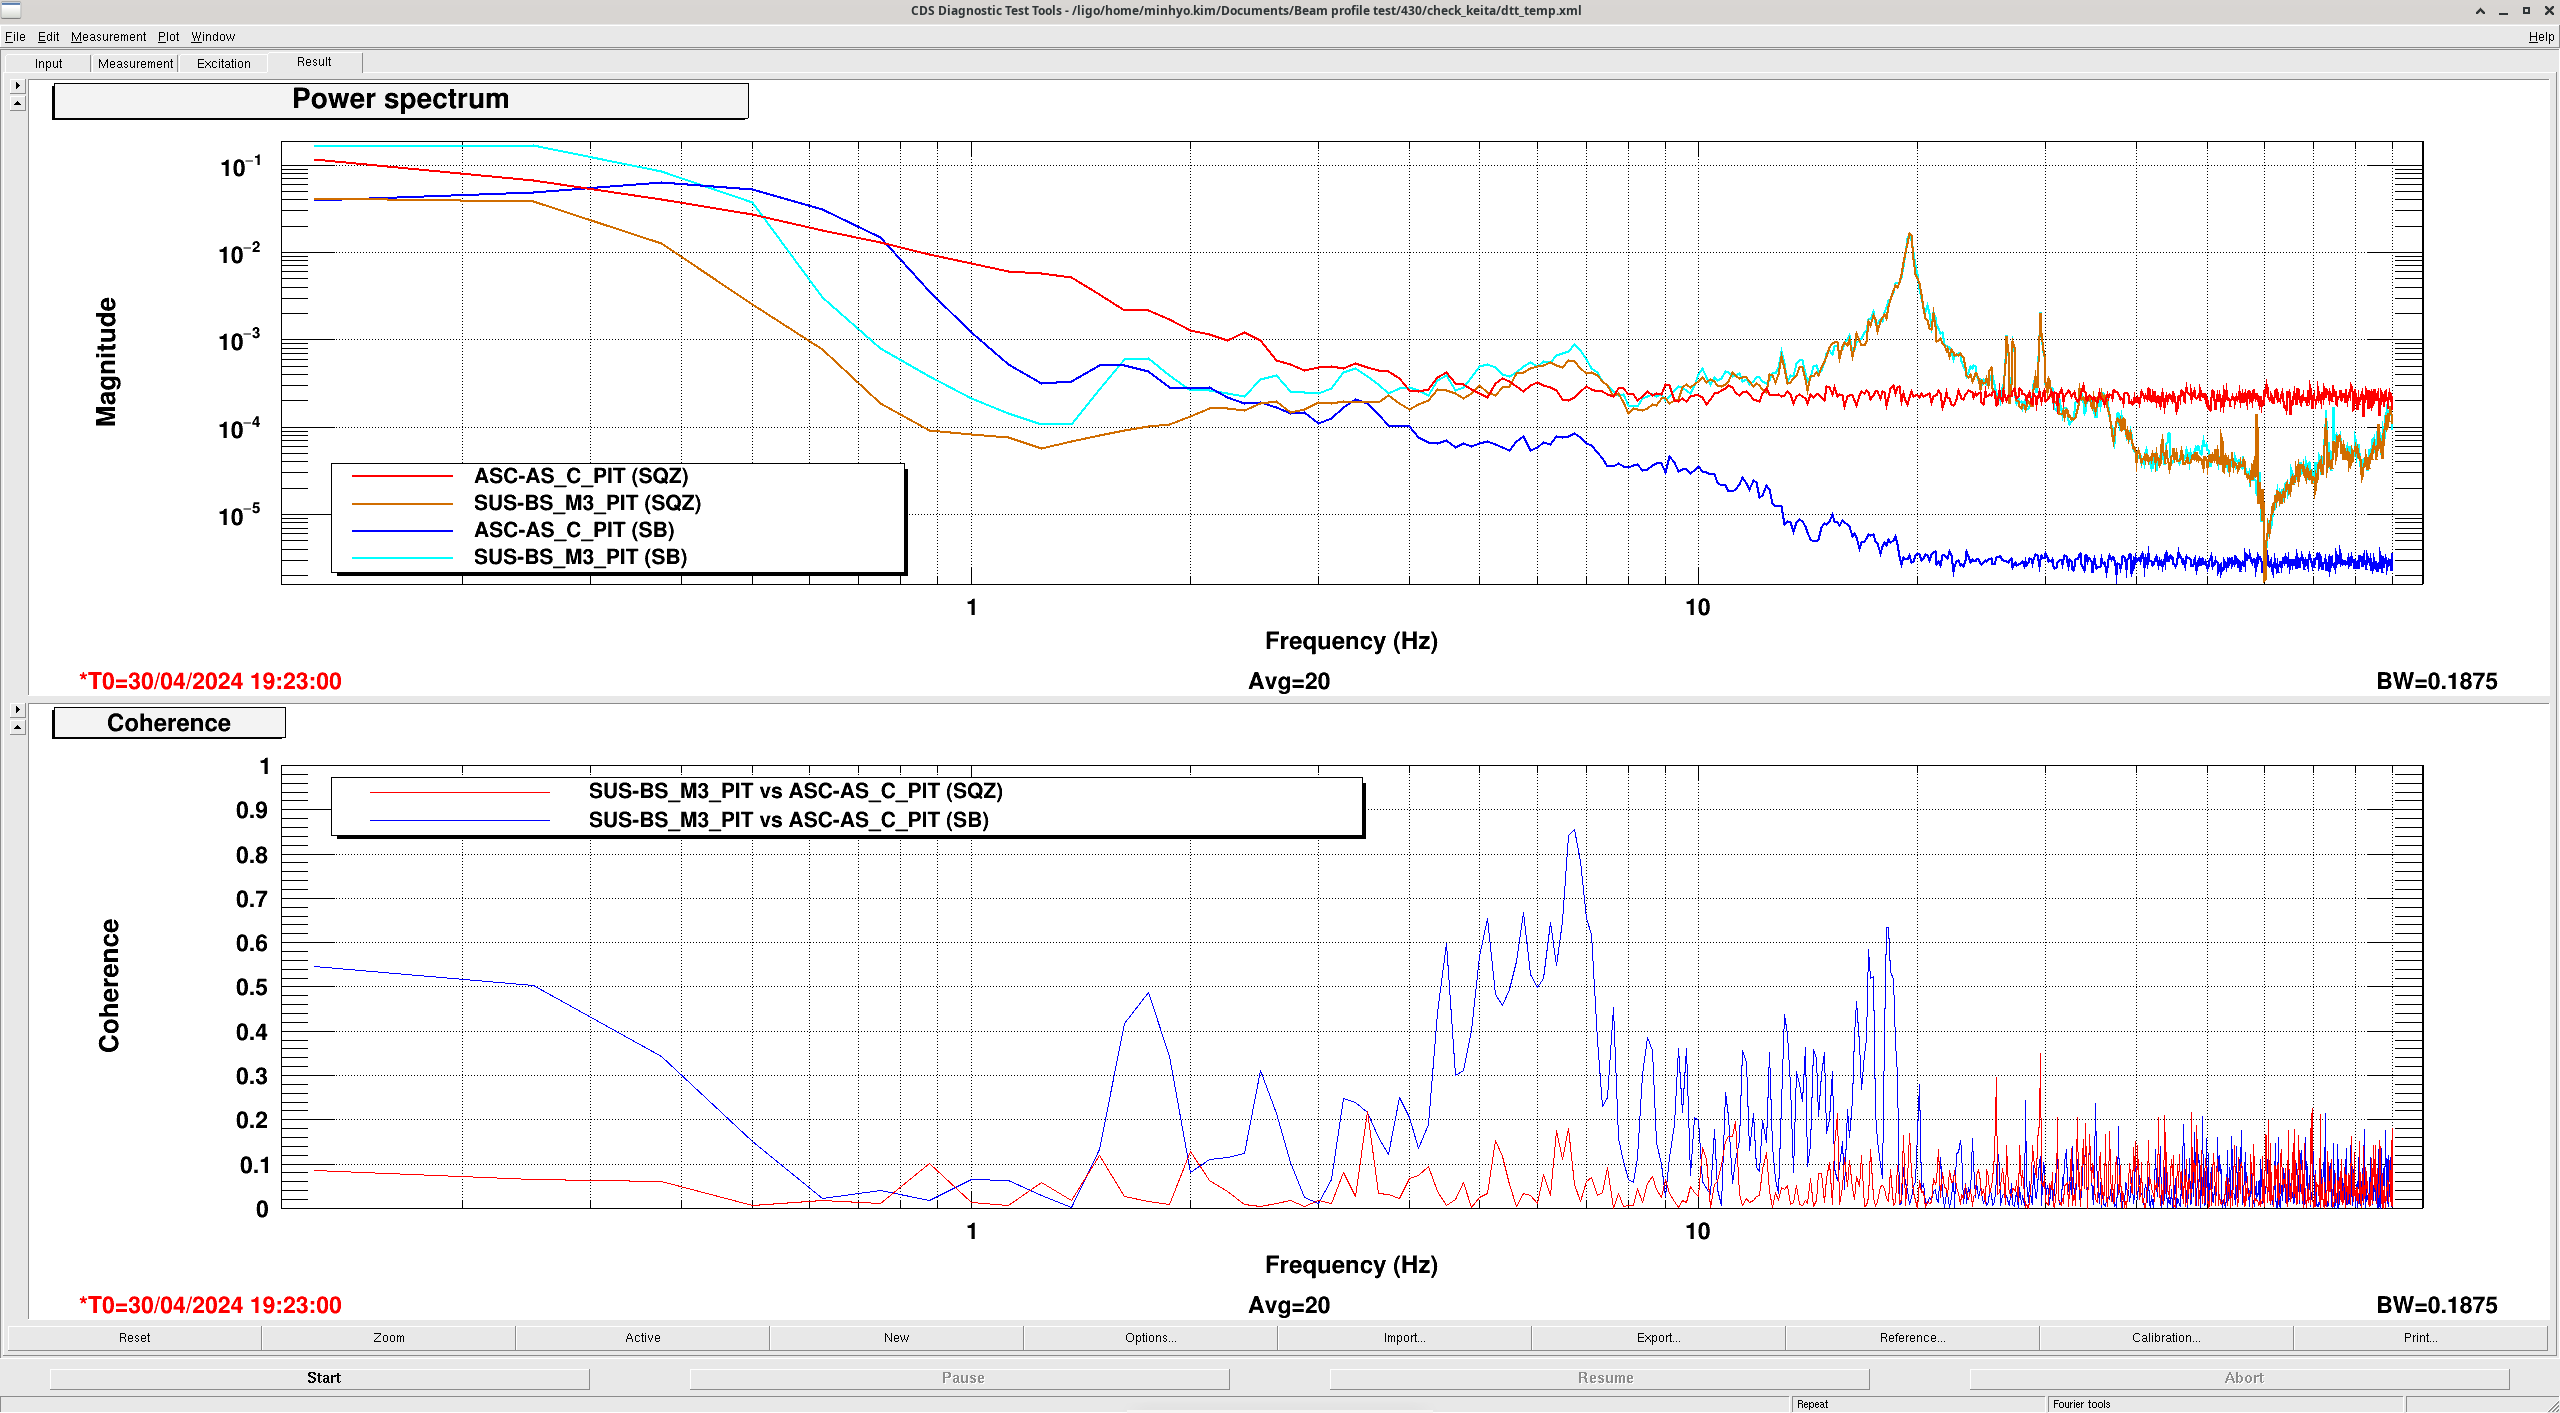Click the Power spectrum title box
Image resolution: width=2560 pixels, height=1413 pixels.
click(x=400, y=100)
